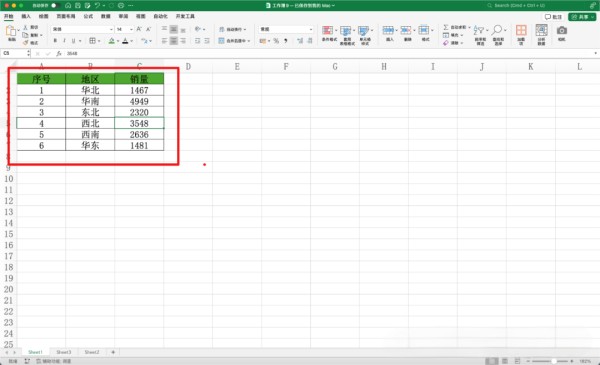The image size is (600, 365).
Task: Click the Comments button
Action: (x=553, y=17)
